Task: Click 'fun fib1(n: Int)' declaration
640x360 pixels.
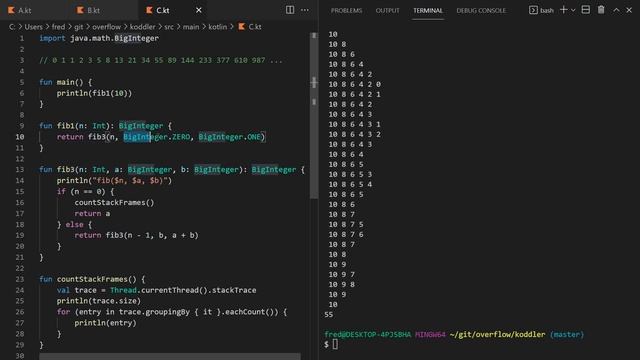Action: [x=77, y=126]
